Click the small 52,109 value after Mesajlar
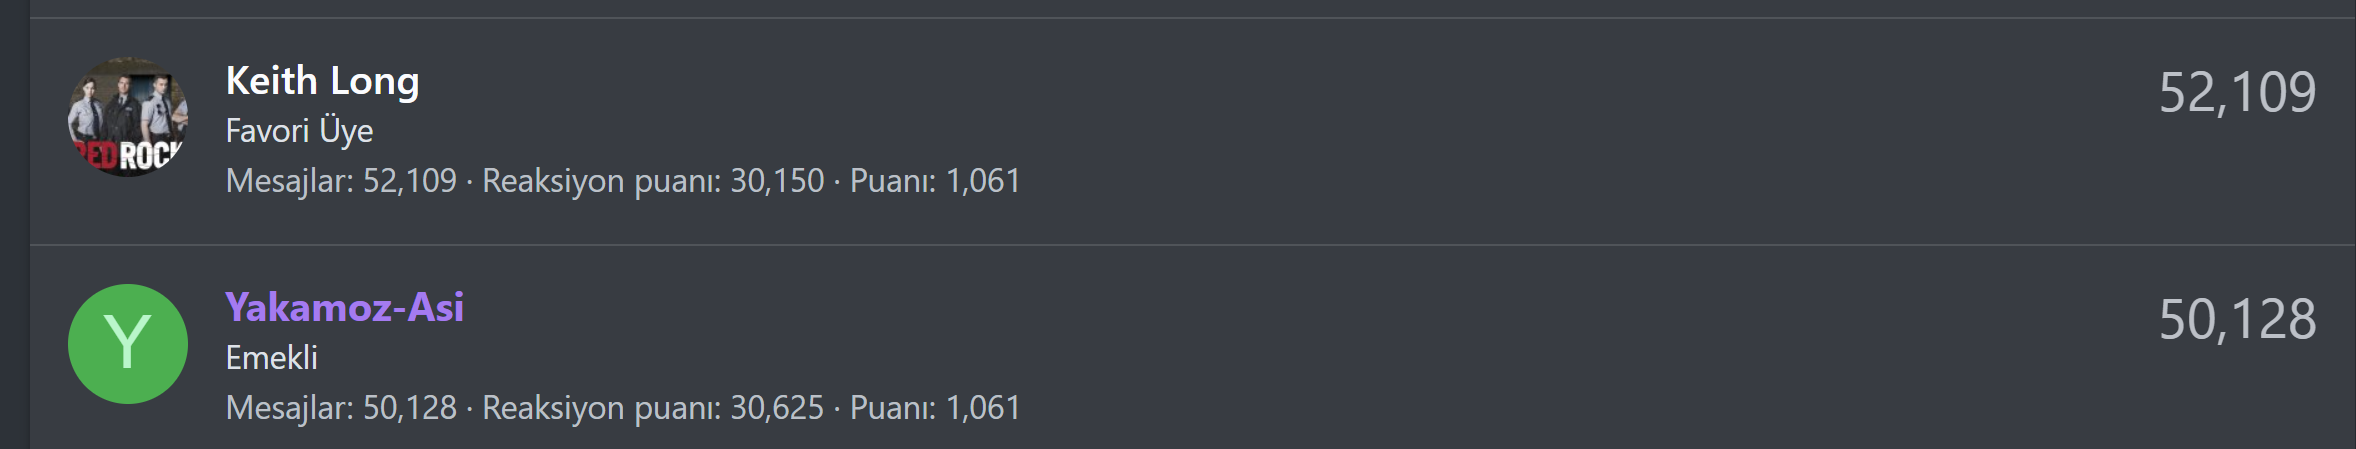Image resolution: width=2356 pixels, height=449 pixels. pyautogui.click(x=409, y=181)
